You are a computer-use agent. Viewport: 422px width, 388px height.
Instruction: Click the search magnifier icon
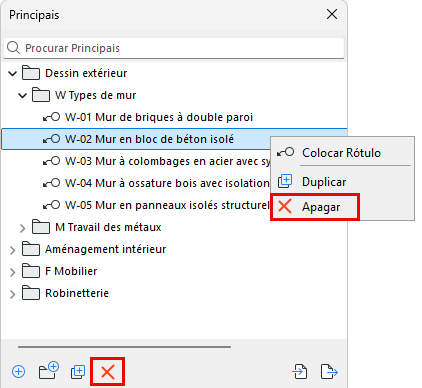pos(13,48)
